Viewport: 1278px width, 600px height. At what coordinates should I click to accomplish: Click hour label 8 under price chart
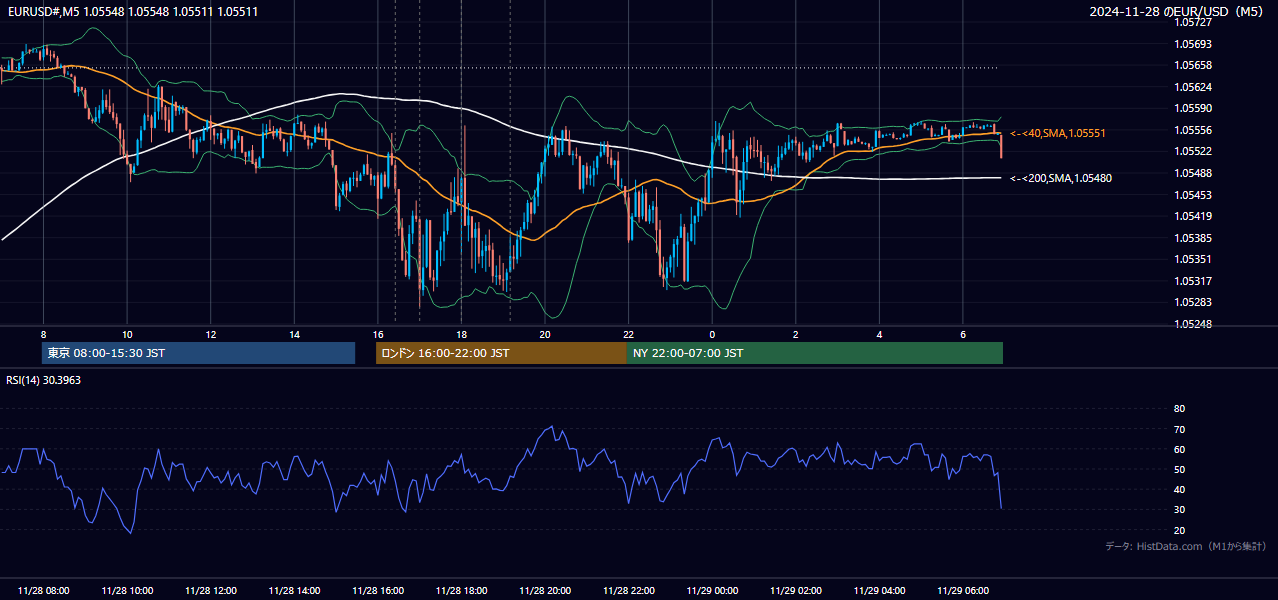click(43, 334)
